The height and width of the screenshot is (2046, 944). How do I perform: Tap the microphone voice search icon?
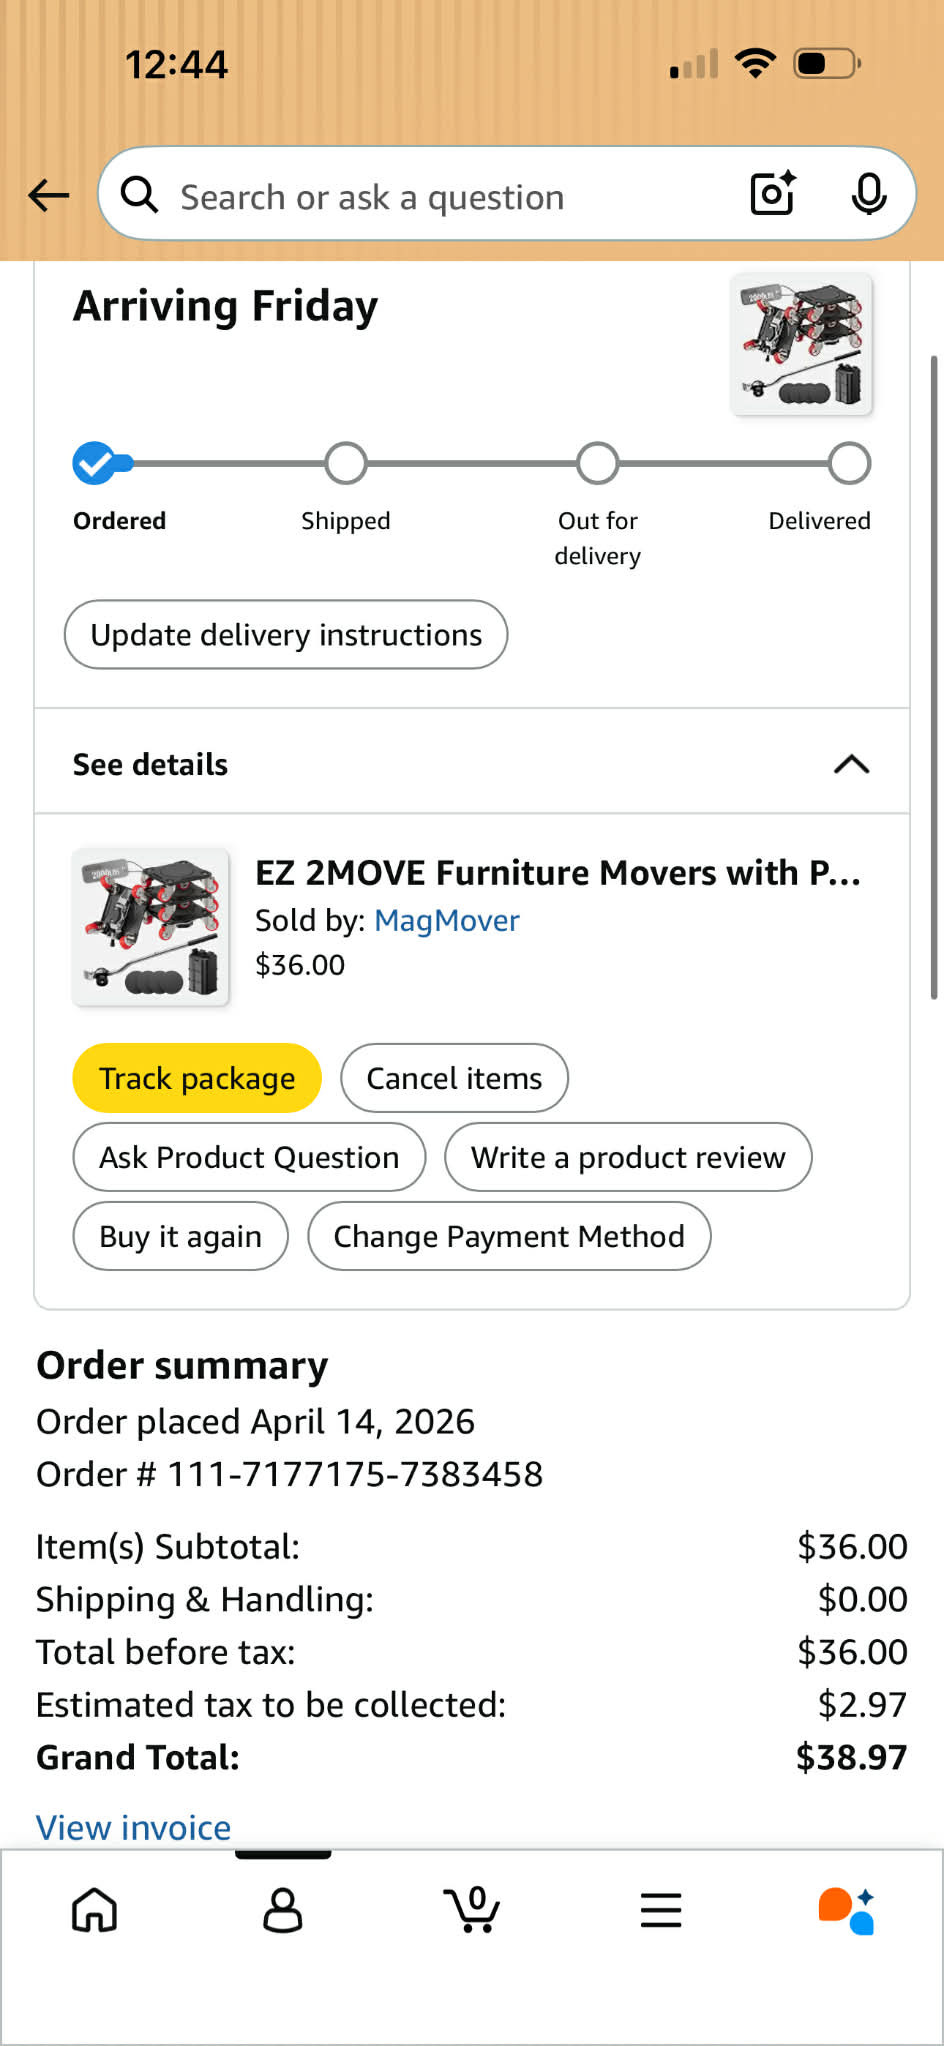[x=869, y=194]
